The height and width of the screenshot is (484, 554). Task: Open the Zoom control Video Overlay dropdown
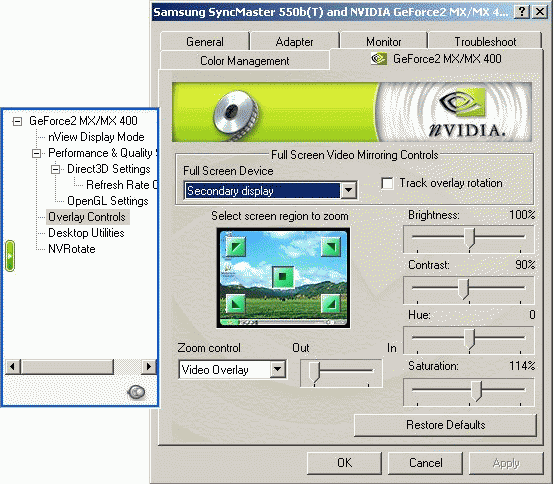[278, 370]
